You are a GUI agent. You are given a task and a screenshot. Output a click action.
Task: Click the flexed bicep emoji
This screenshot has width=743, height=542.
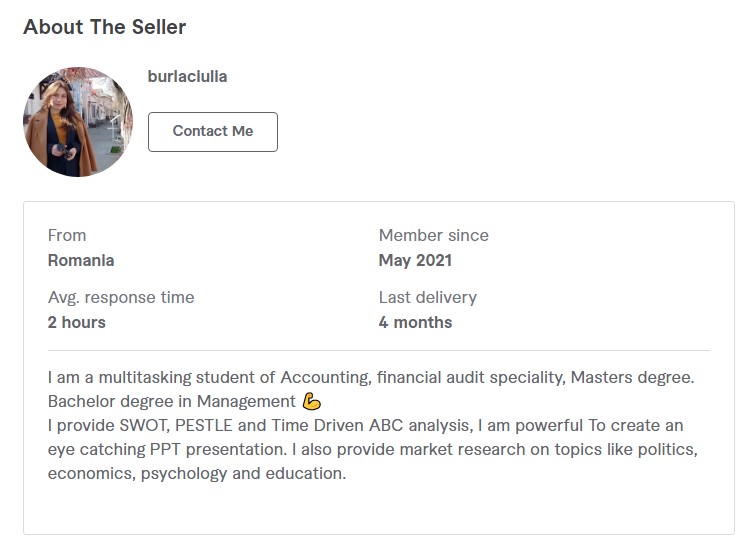[312, 402]
